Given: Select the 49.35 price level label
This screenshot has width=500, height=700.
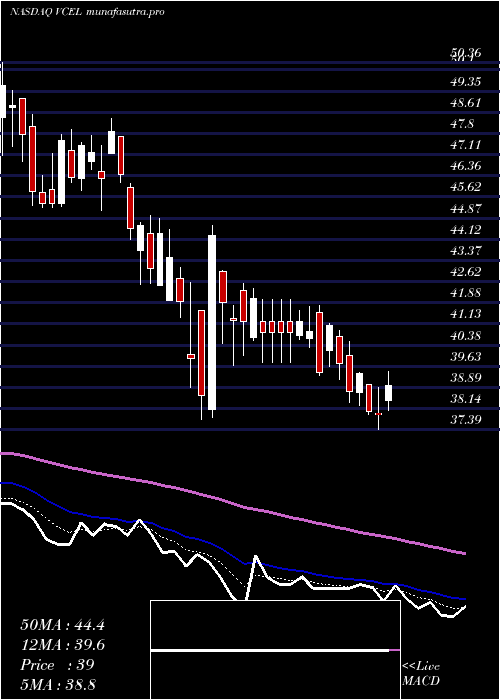Looking at the screenshot, I should [466, 82].
